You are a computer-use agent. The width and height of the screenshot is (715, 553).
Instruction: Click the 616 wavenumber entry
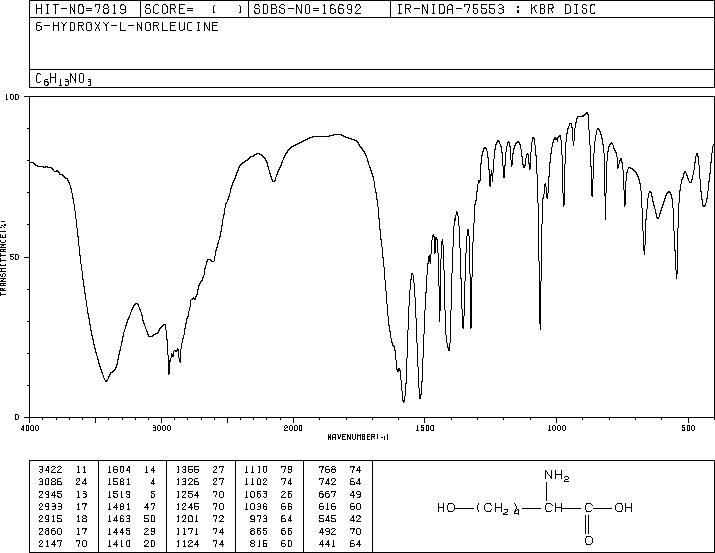(x=327, y=506)
